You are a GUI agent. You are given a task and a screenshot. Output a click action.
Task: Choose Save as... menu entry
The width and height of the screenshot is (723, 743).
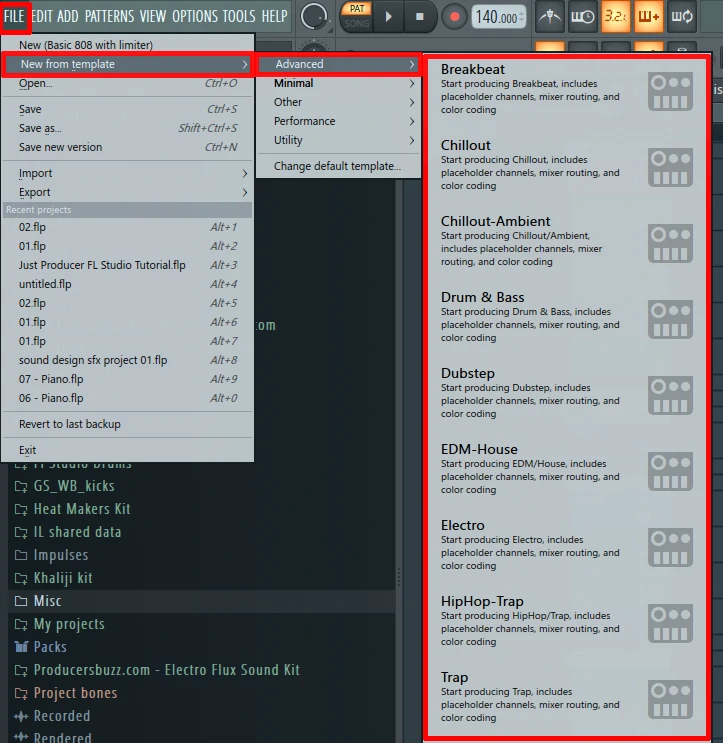[128, 128]
